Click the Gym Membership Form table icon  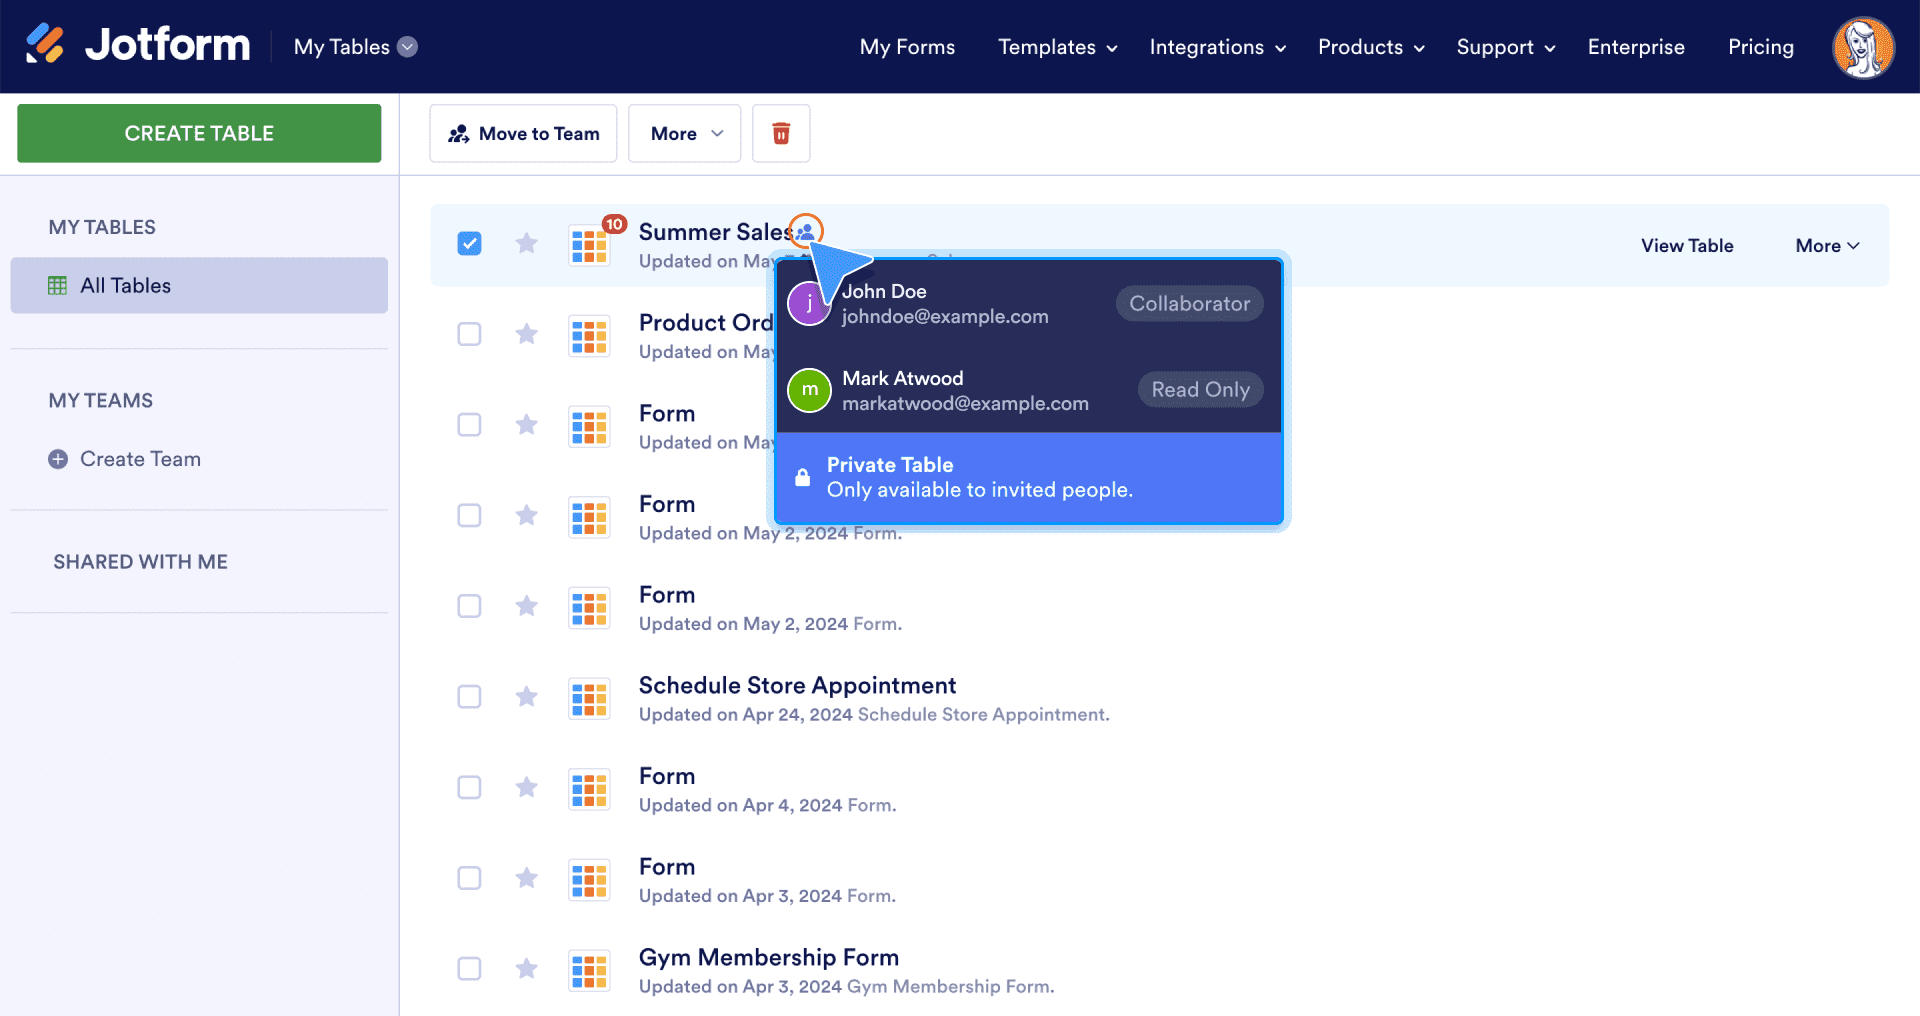click(x=589, y=970)
